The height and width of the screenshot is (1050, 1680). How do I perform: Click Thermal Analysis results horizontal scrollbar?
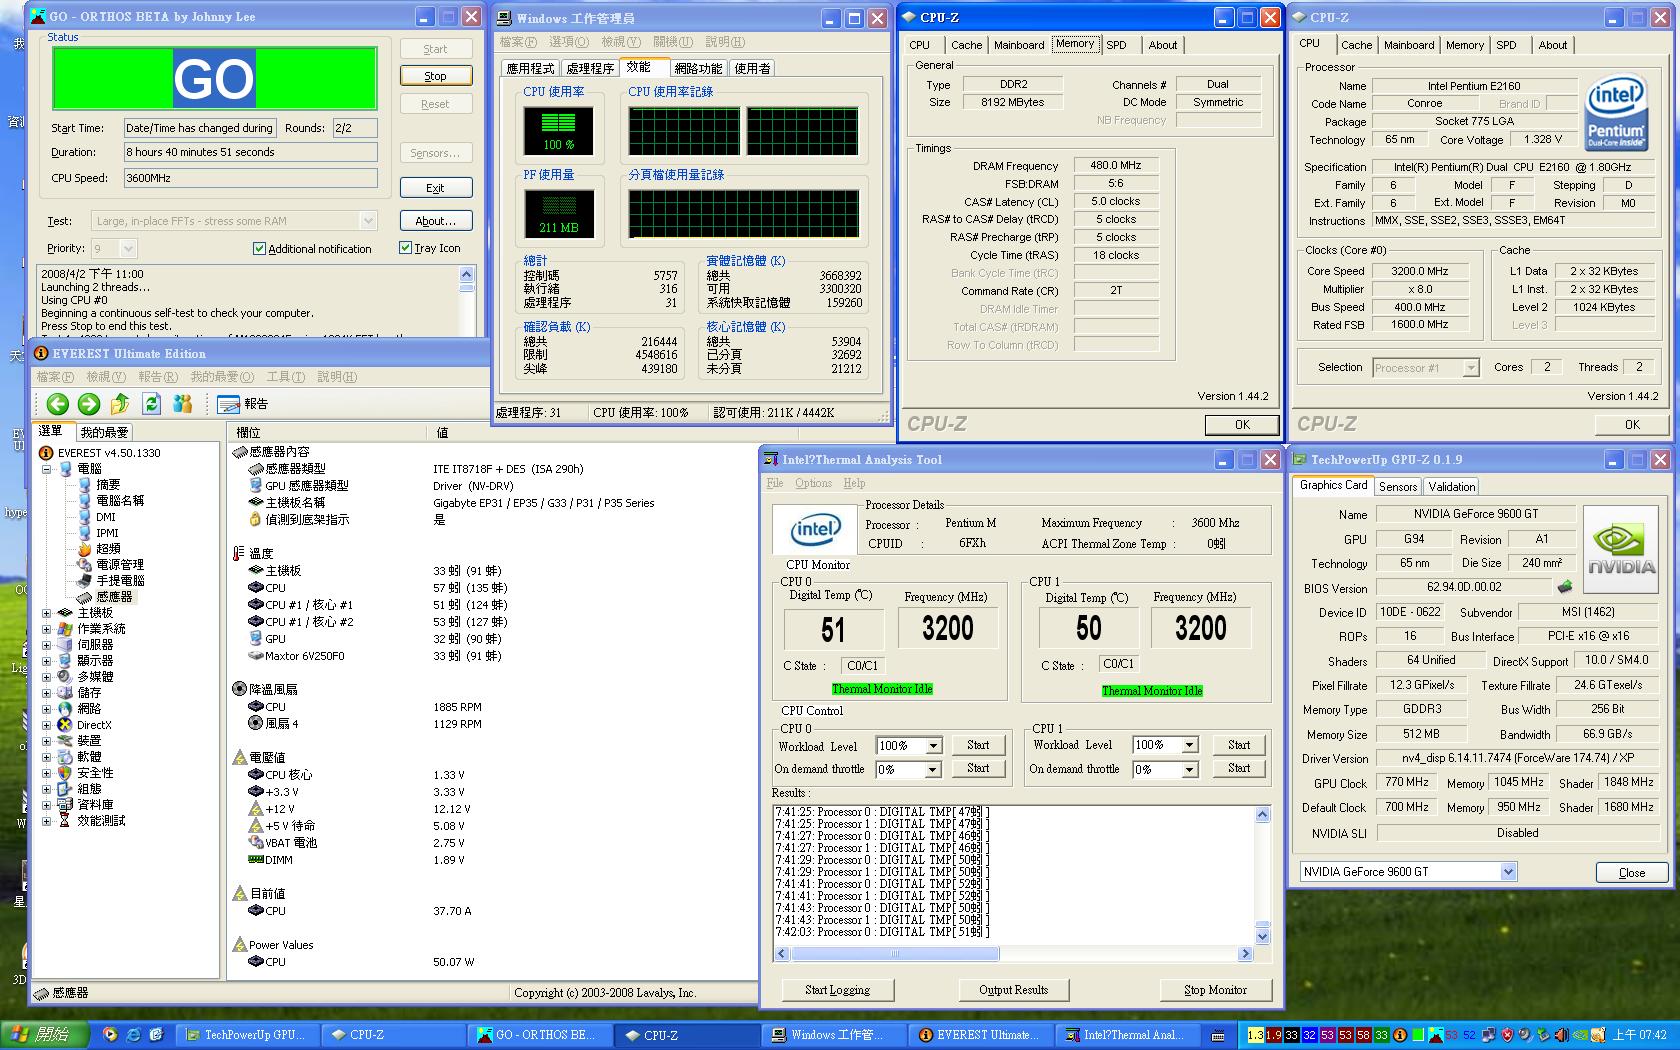(x=1015, y=954)
